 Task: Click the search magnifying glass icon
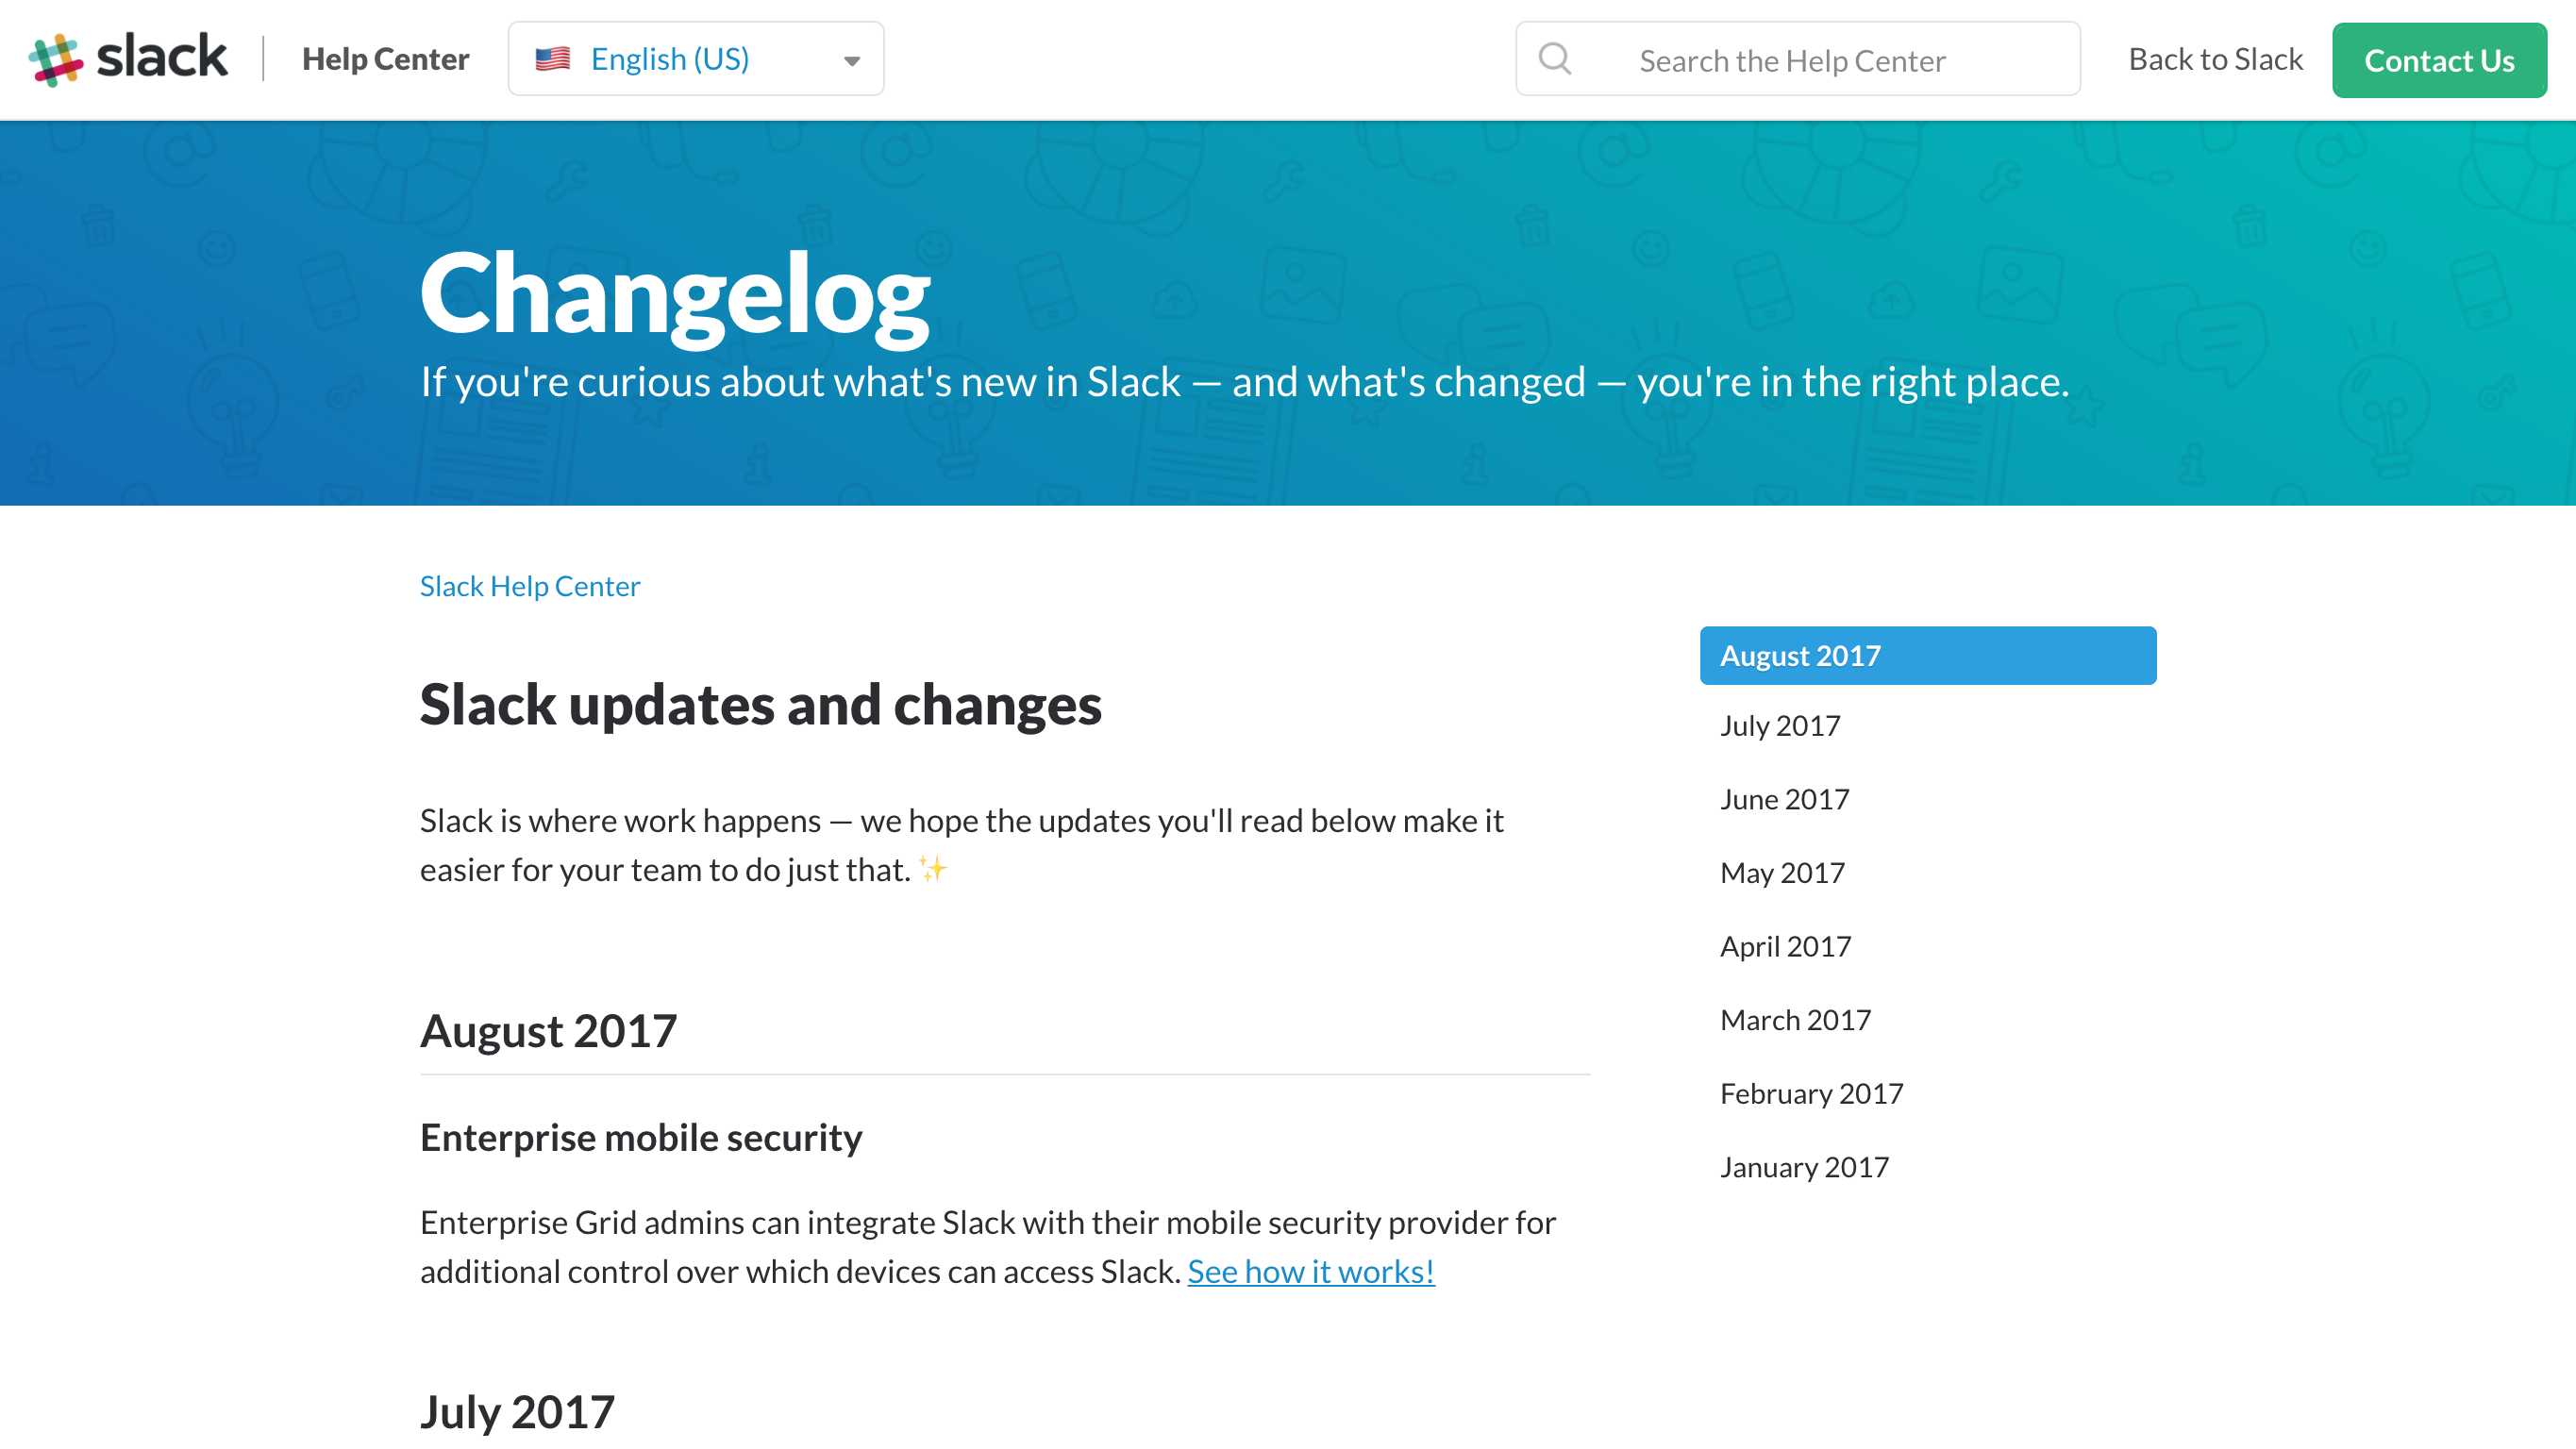[1556, 60]
